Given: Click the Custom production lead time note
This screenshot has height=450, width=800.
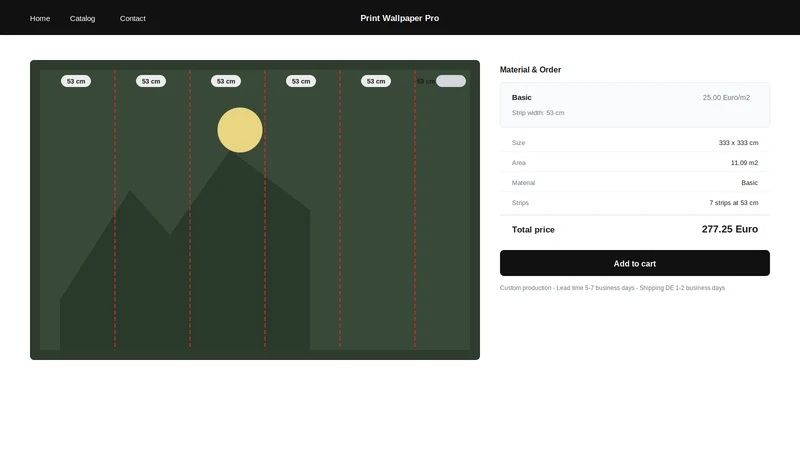Looking at the screenshot, I should pyautogui.click(x=612, y=288).
